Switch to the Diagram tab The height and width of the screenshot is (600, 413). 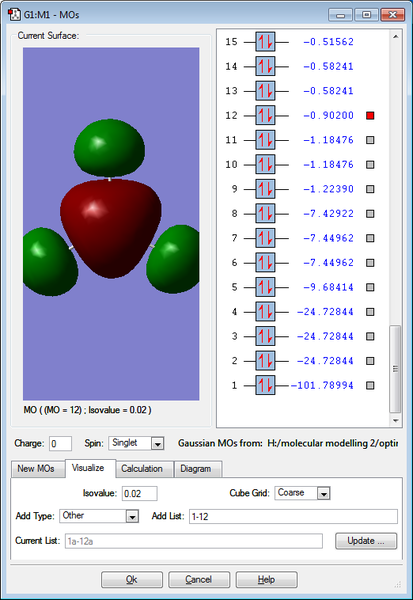[198, 469]
